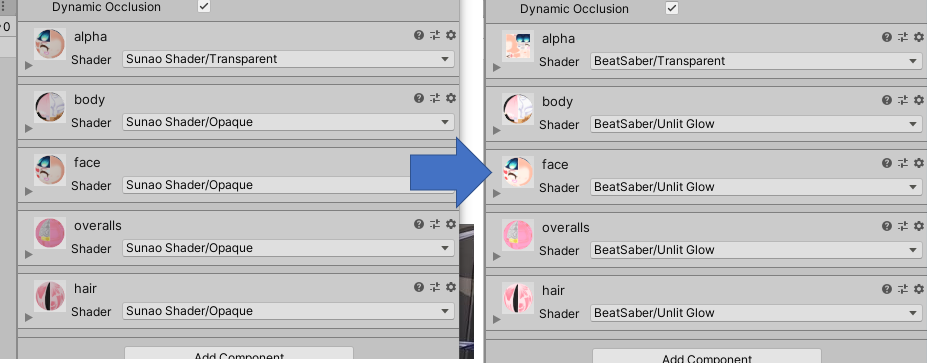Open Sunao Shader/Opaque dropdown for hair
Viewport: 927px width, 363px height.
tap(289, 311)
